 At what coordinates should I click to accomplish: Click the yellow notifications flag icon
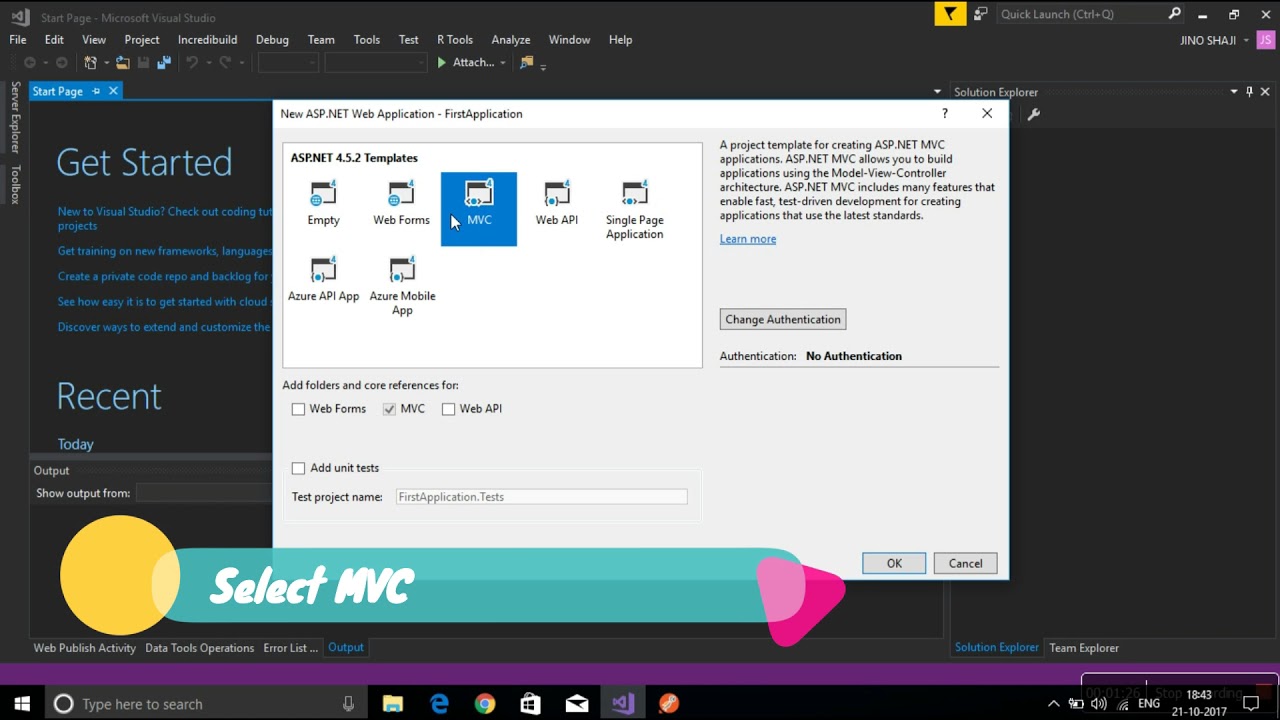pyautogui.click(x=950, y=14)
